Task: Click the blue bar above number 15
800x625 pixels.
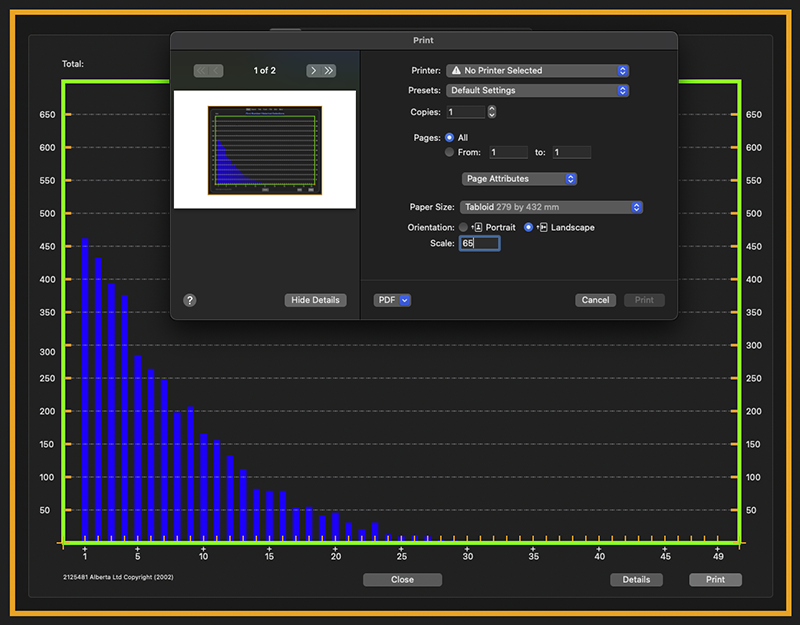Action: pyautogui.click(x=269, y=516)
